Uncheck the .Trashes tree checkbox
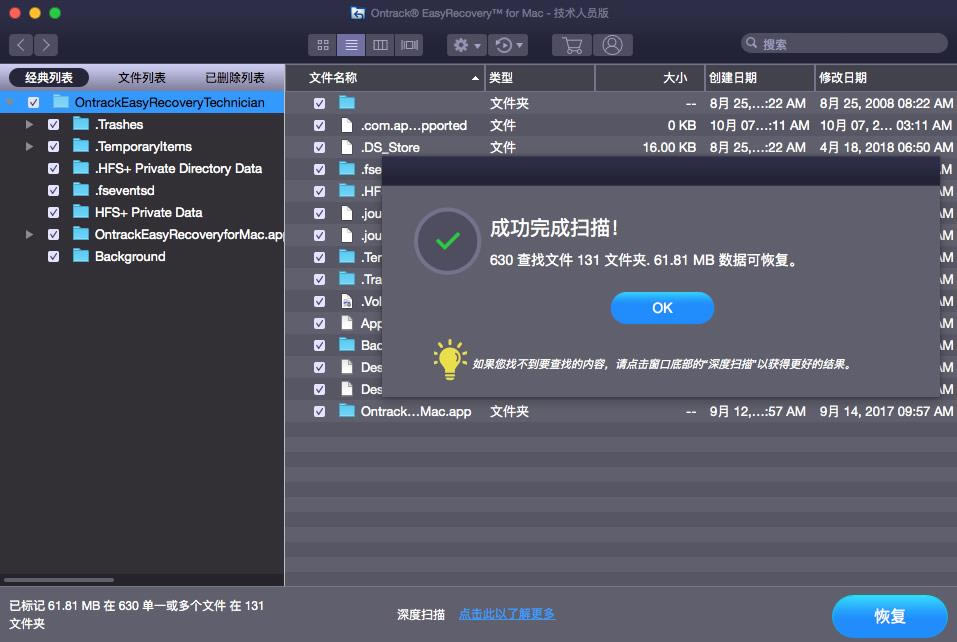The height and width of the screenshot is (642, 957). tap(54, 124)
